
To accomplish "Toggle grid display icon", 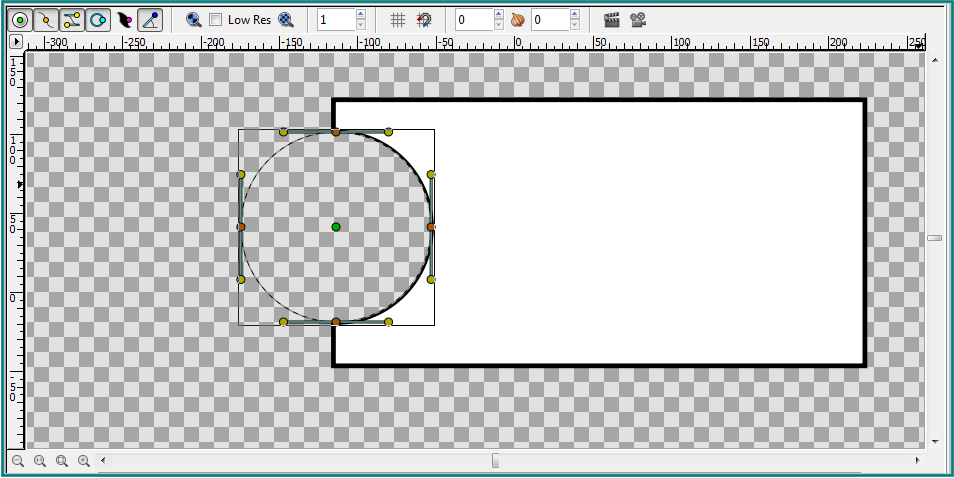I will (397, 20).
